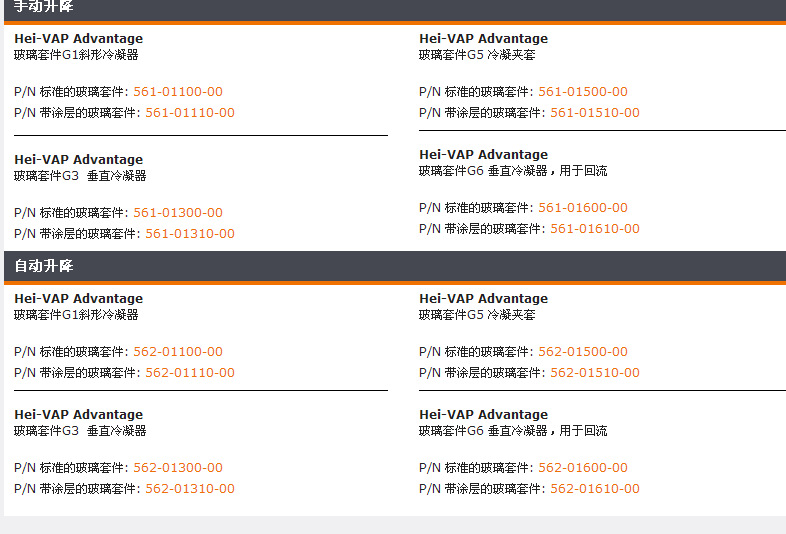
Task: Open coated G5 link 561-01510-00
Action: tap(595, 113)
